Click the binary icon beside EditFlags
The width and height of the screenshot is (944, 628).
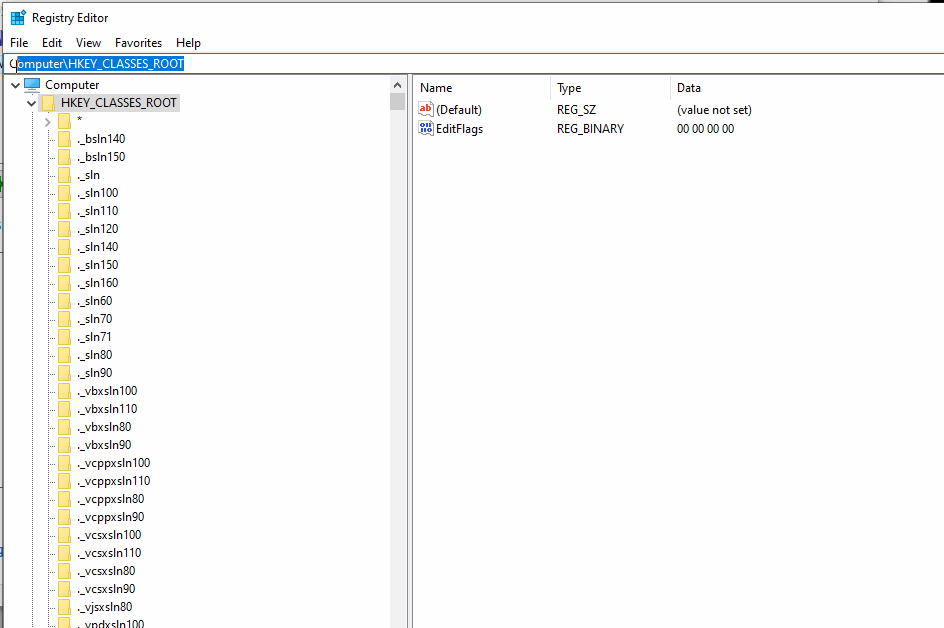[x=426, y=128]
